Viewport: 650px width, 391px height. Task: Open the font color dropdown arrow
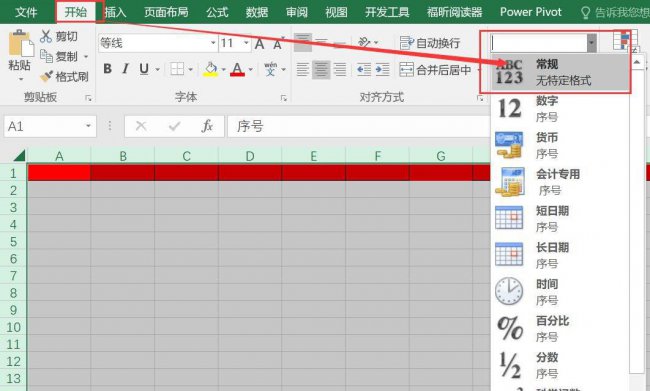pos(250,69)
